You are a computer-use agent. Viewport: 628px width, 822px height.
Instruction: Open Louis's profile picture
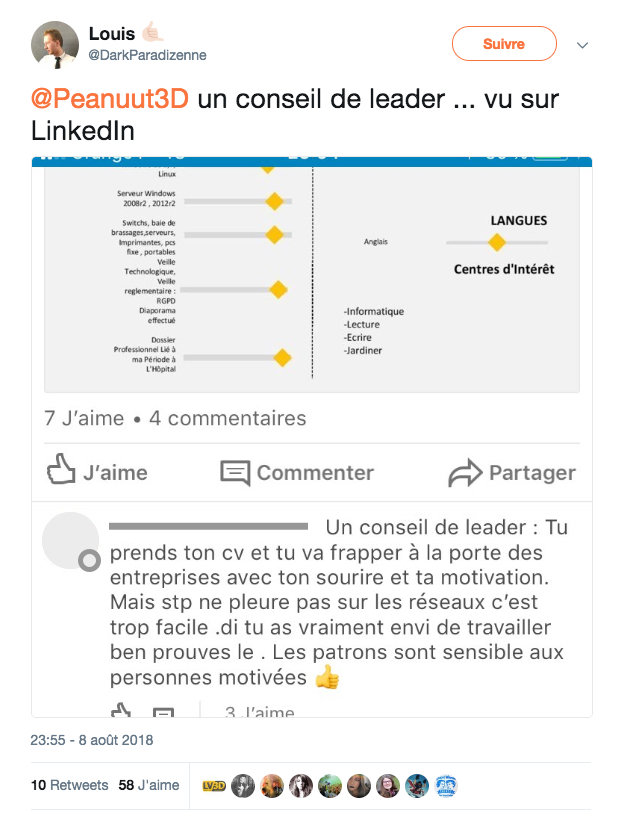click(x=55, y=44)
